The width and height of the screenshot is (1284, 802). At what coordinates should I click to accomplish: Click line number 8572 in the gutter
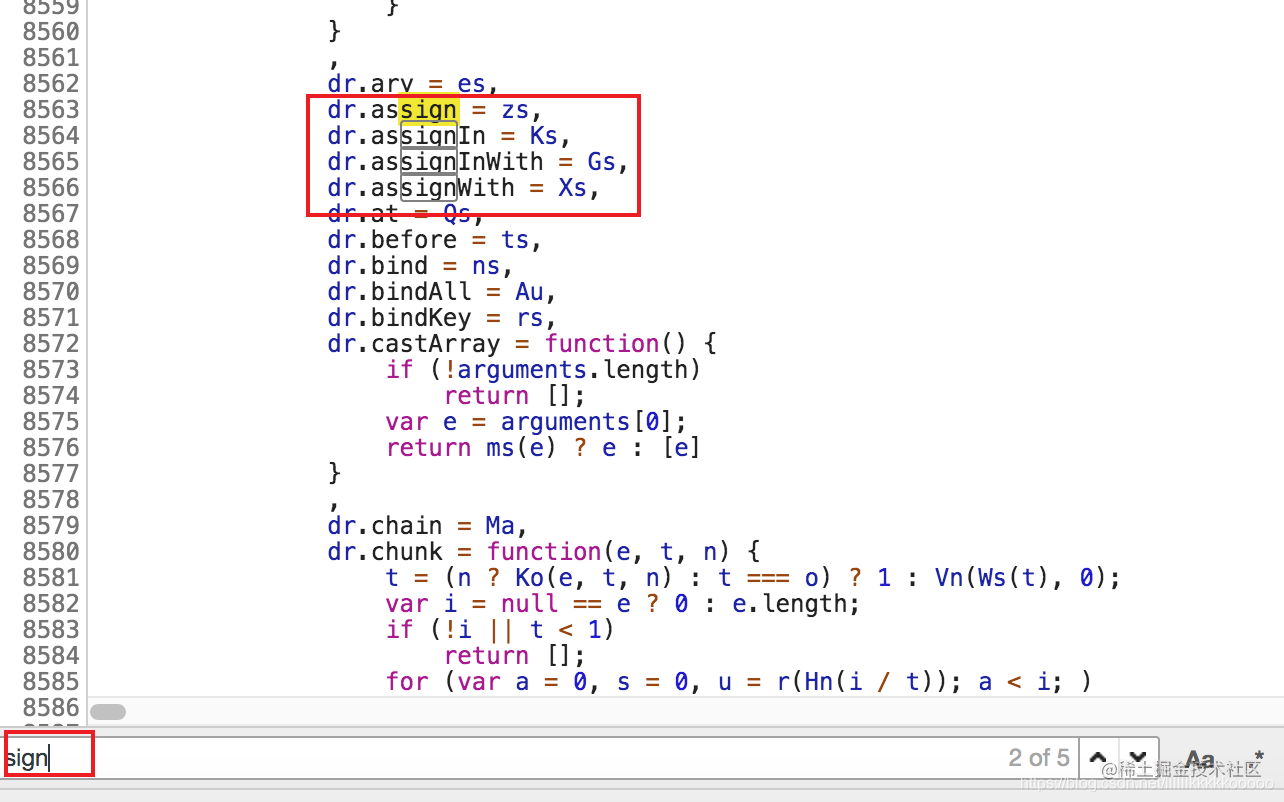coord(50,344)
